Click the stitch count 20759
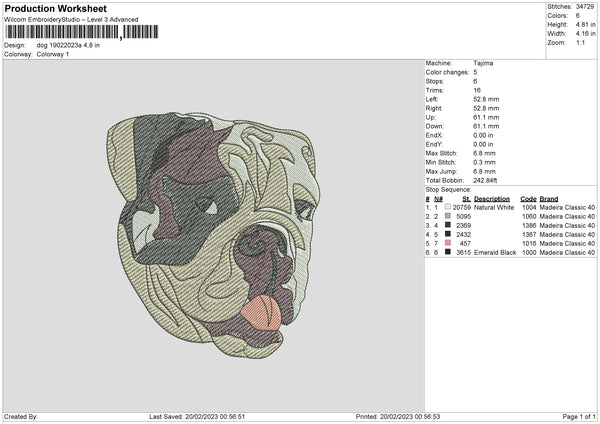Image resolution: width=600 pixels, height=424 pixels. click(x=461, y=207)
